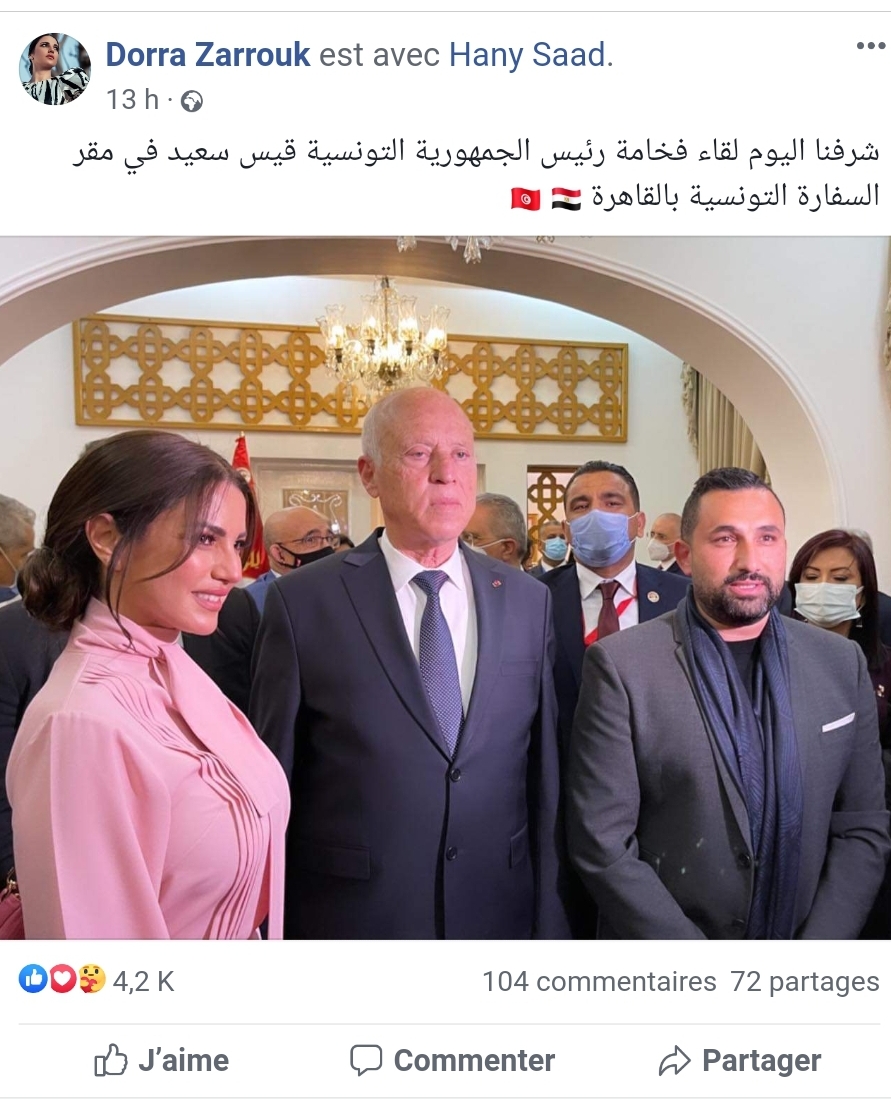The height and width of the screenshot is (1102, 891).
Task: Click the share arrow icon
Action: 675,1061
